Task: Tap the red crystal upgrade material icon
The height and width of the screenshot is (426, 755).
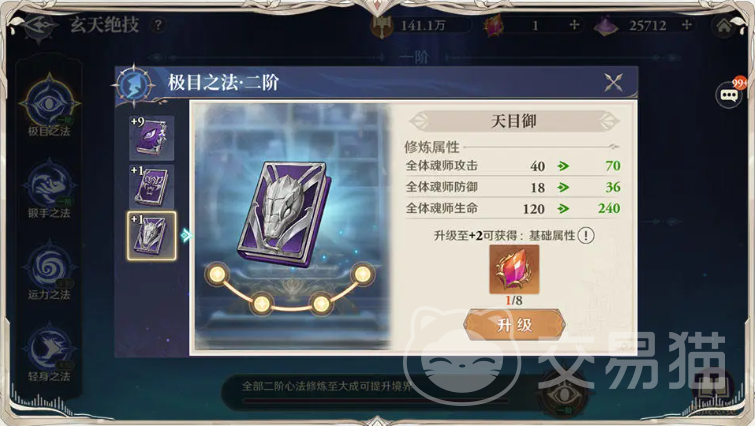Action: tap(514, 270)
